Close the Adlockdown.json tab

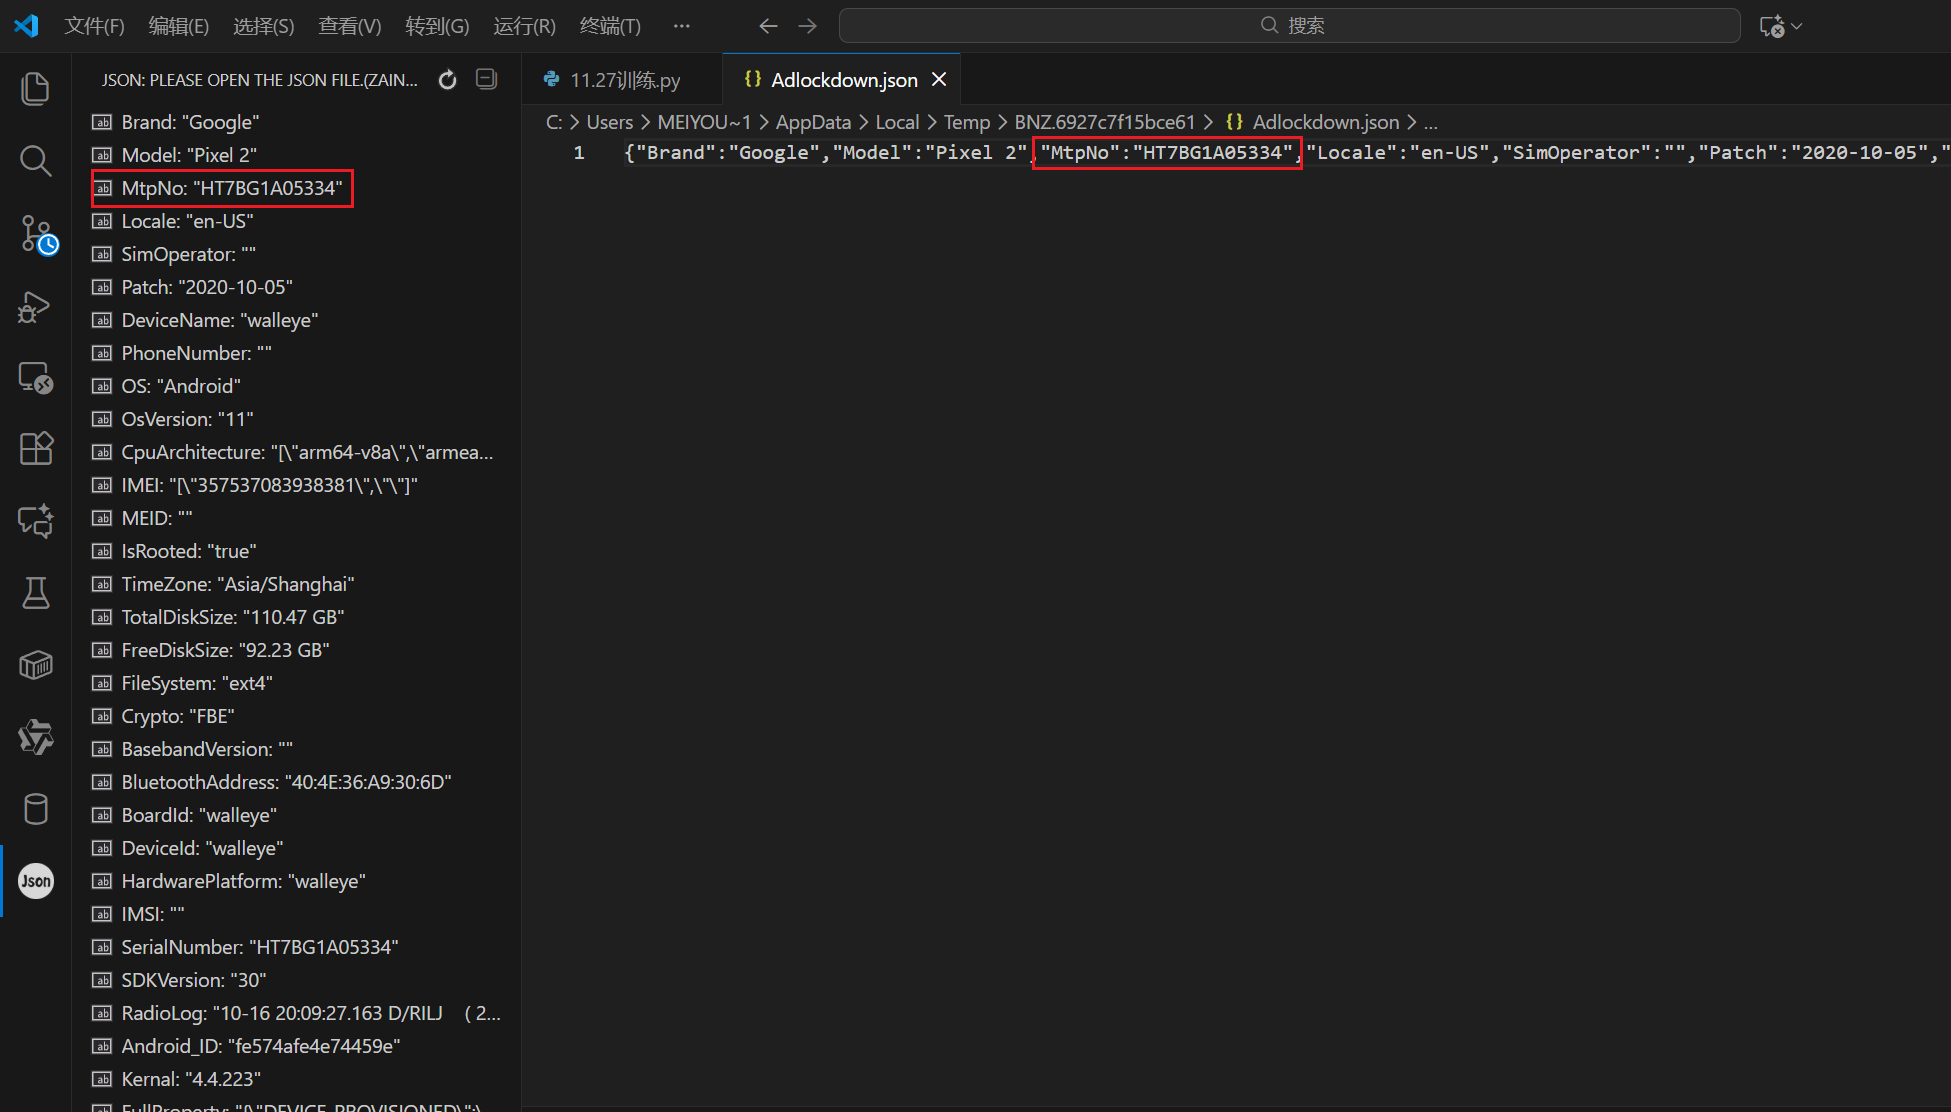pos(939,80)
